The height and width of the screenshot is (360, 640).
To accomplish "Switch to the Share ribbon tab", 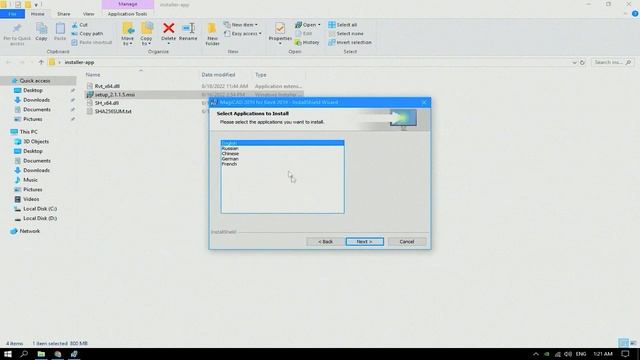I will click(x=63, y=14).
